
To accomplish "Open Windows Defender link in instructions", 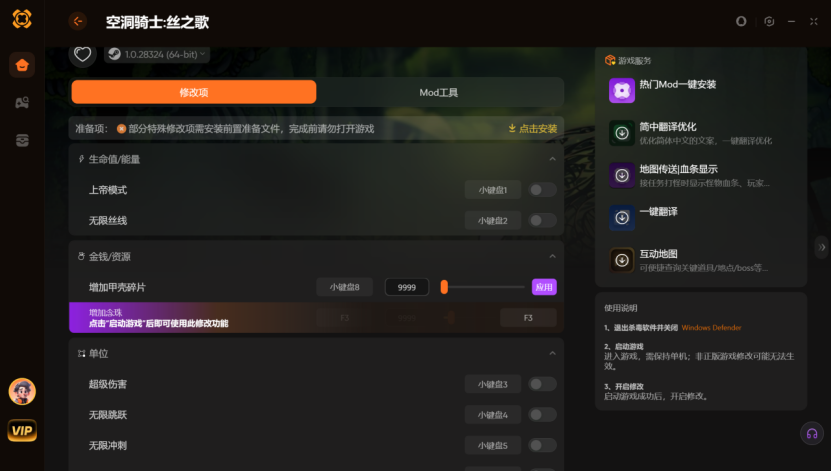I will [x=711, y=327].
